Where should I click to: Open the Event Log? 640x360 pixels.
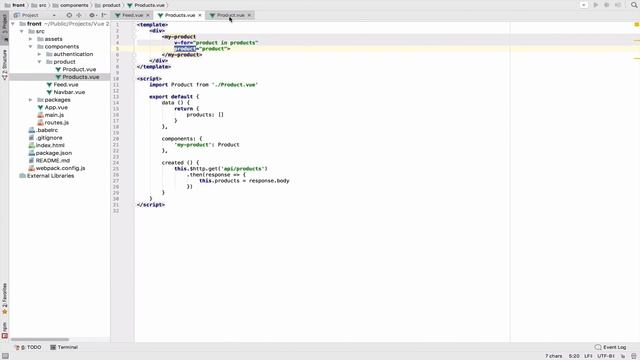[610, 347]
